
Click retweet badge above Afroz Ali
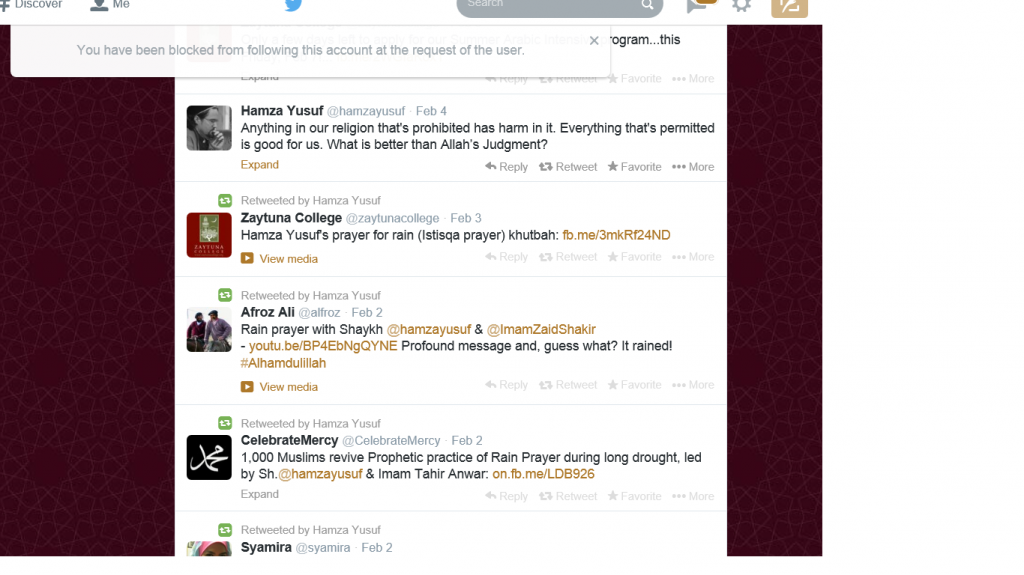[x=225, y=295]
